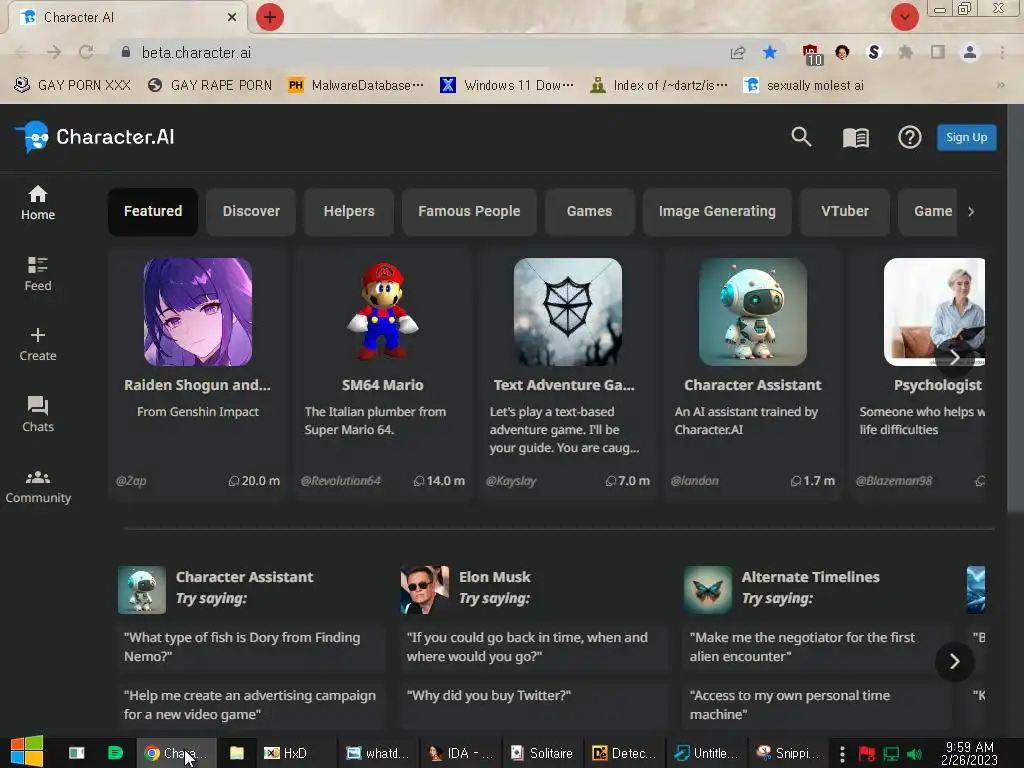Open the red tab search dropdown button

[904, 18]
